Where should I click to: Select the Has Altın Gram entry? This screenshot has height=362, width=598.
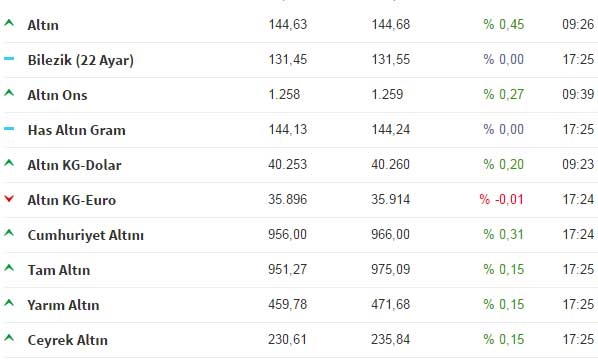click(x=77, y=130)
